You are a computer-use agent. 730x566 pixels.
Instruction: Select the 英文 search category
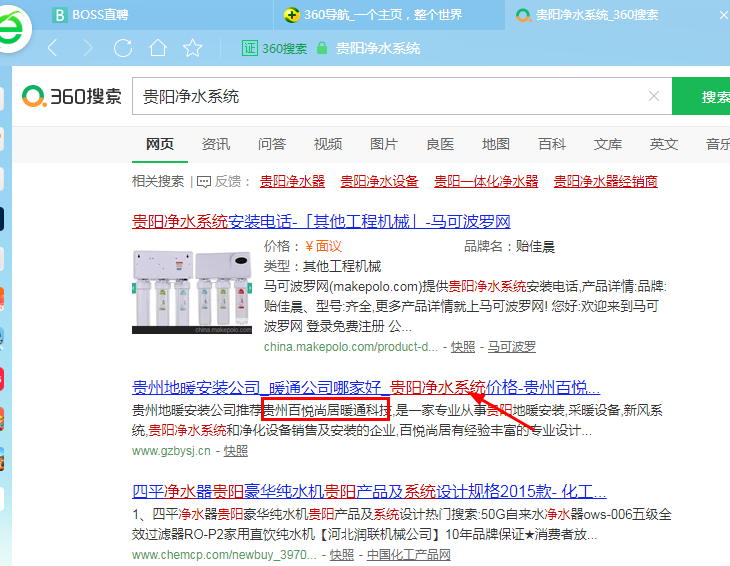[664, 144]
